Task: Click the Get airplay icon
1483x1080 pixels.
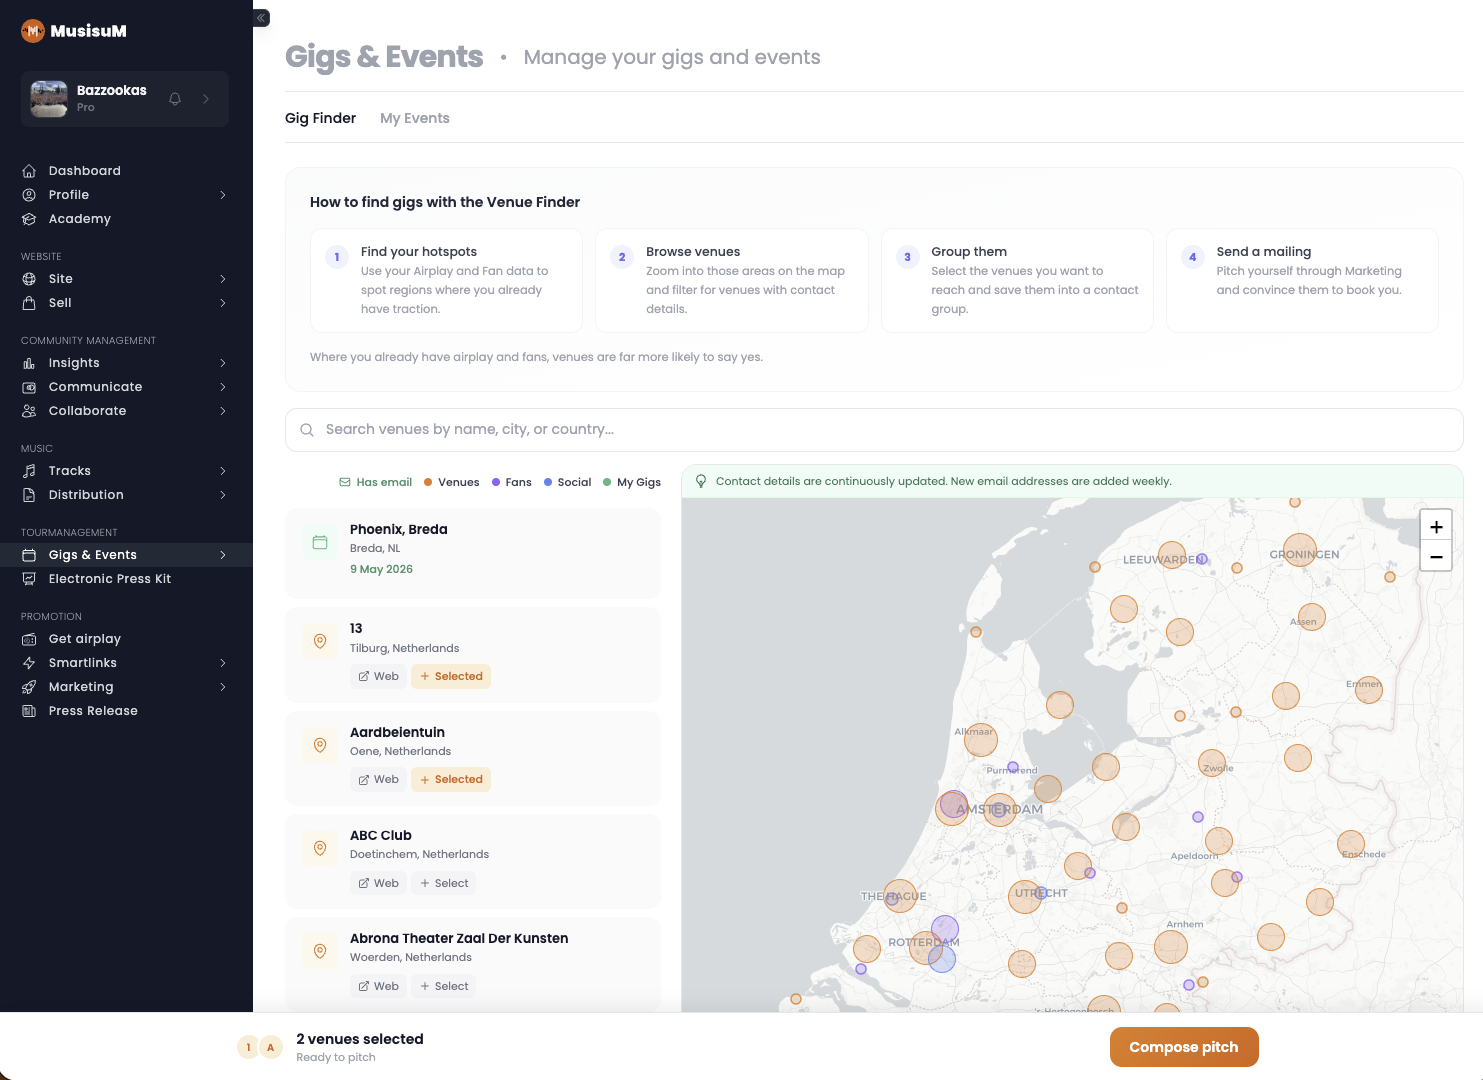Action: [31, 638]
